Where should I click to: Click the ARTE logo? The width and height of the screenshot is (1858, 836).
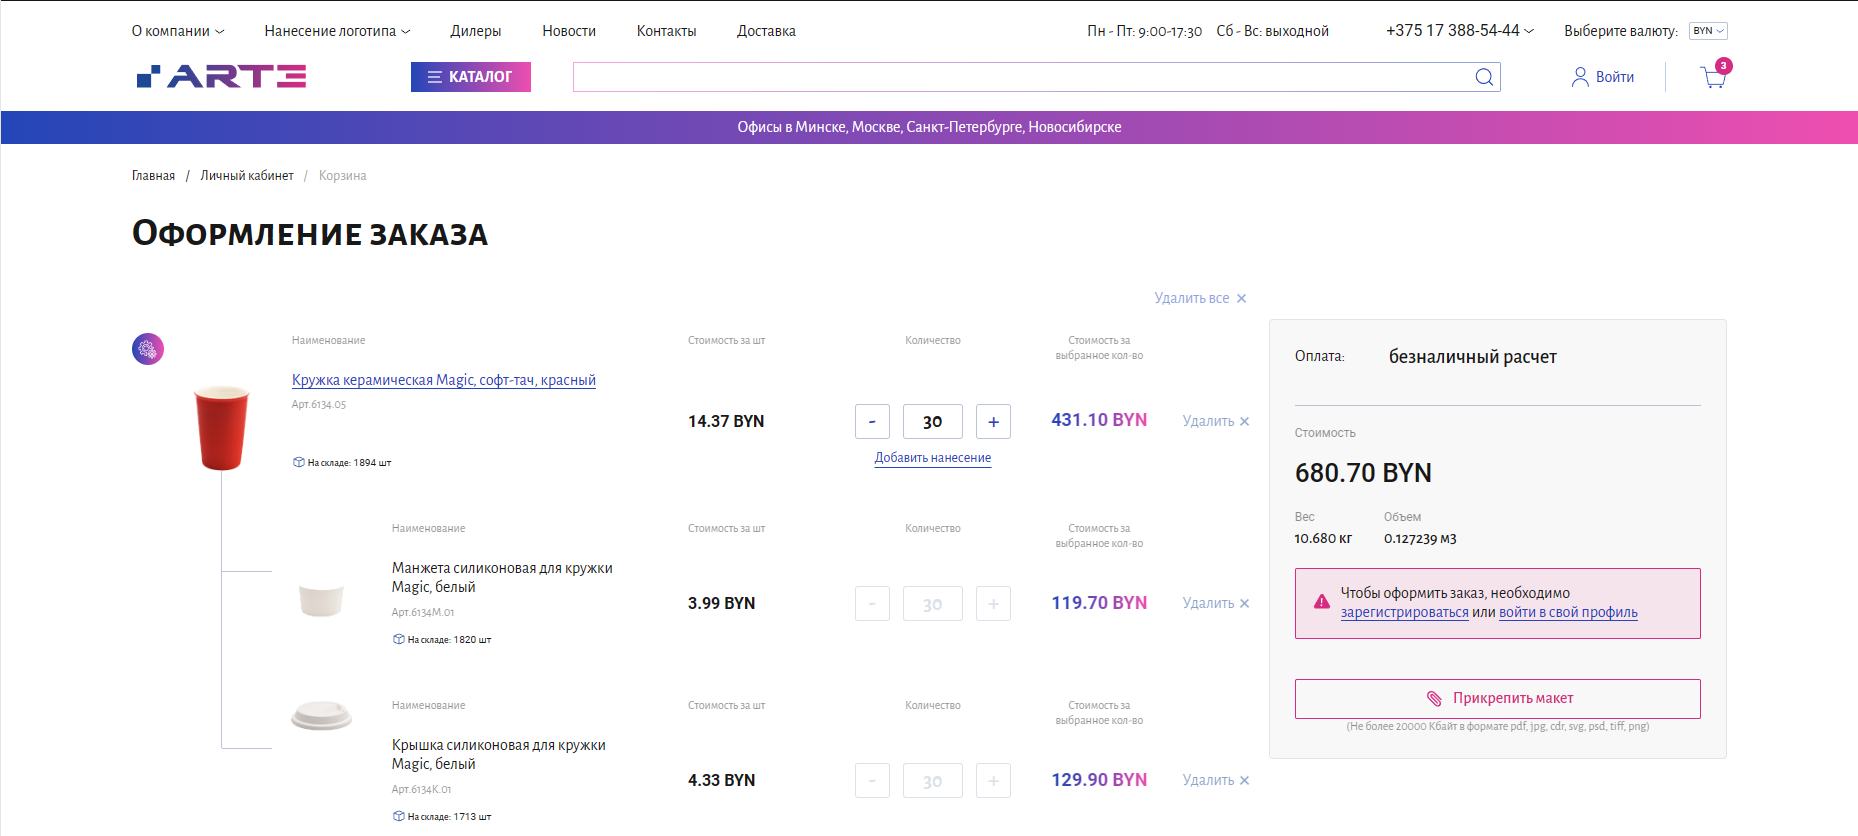coord(221,77)
